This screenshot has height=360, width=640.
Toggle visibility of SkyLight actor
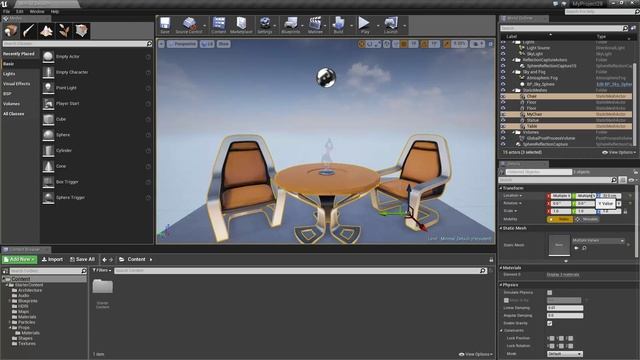coord(503,54)
